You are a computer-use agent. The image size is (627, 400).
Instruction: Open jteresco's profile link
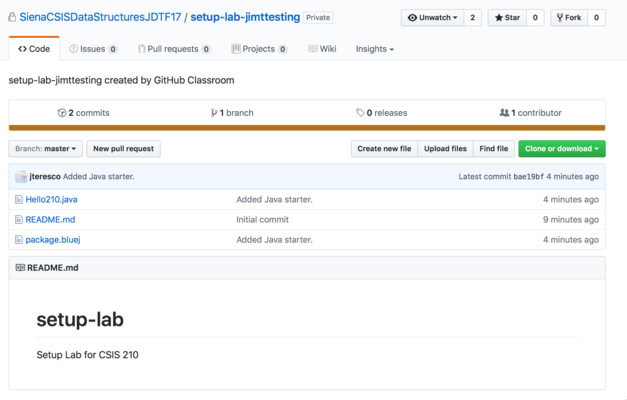point(45,176)
